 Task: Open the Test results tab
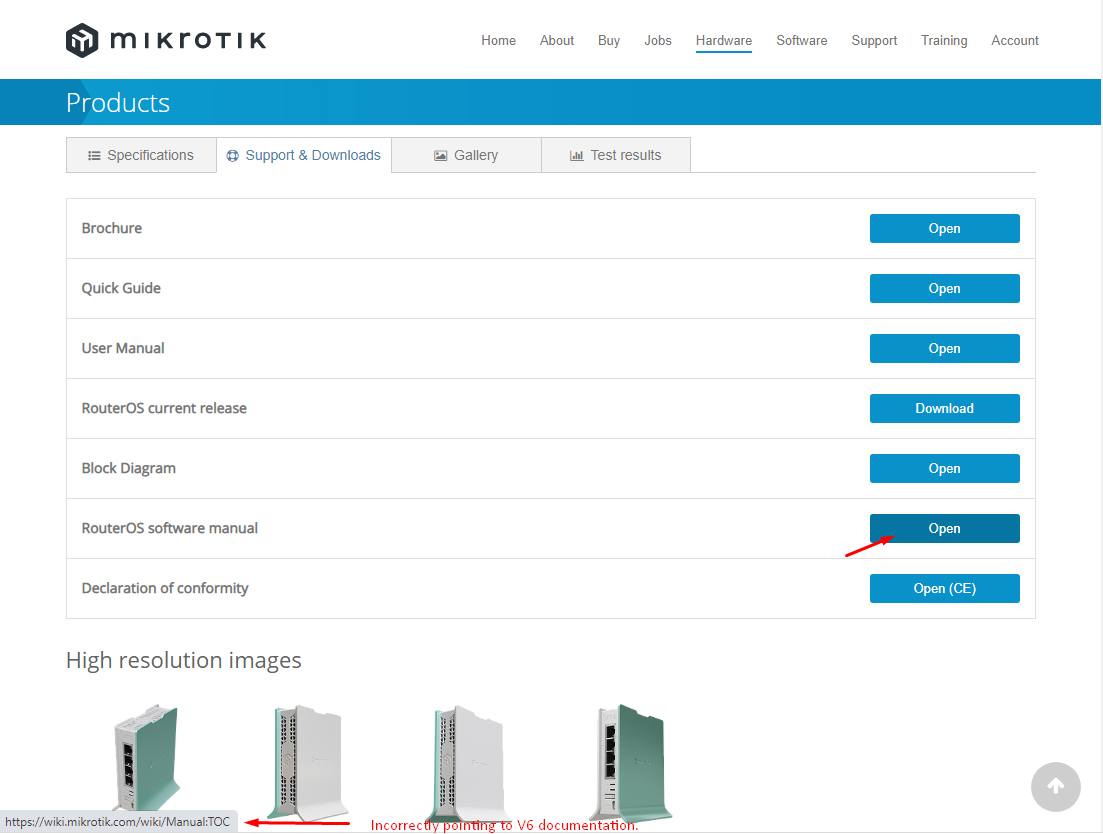(x=616, y=155)
